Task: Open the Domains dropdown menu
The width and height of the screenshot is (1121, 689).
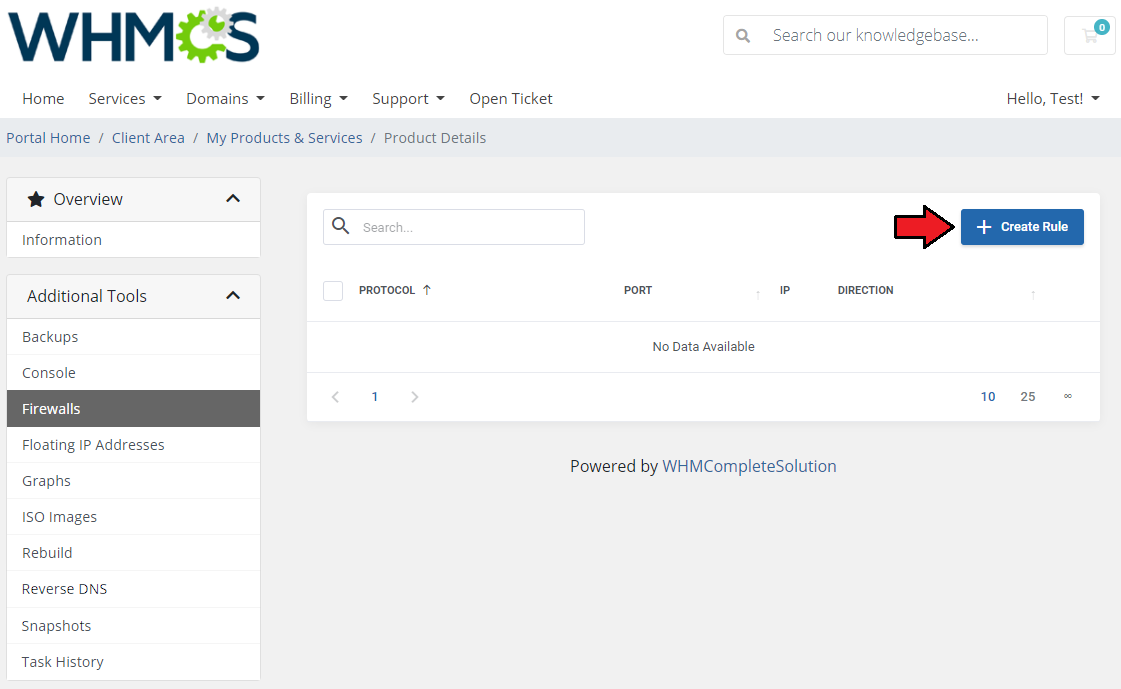Action: click(x=225, y=99)
